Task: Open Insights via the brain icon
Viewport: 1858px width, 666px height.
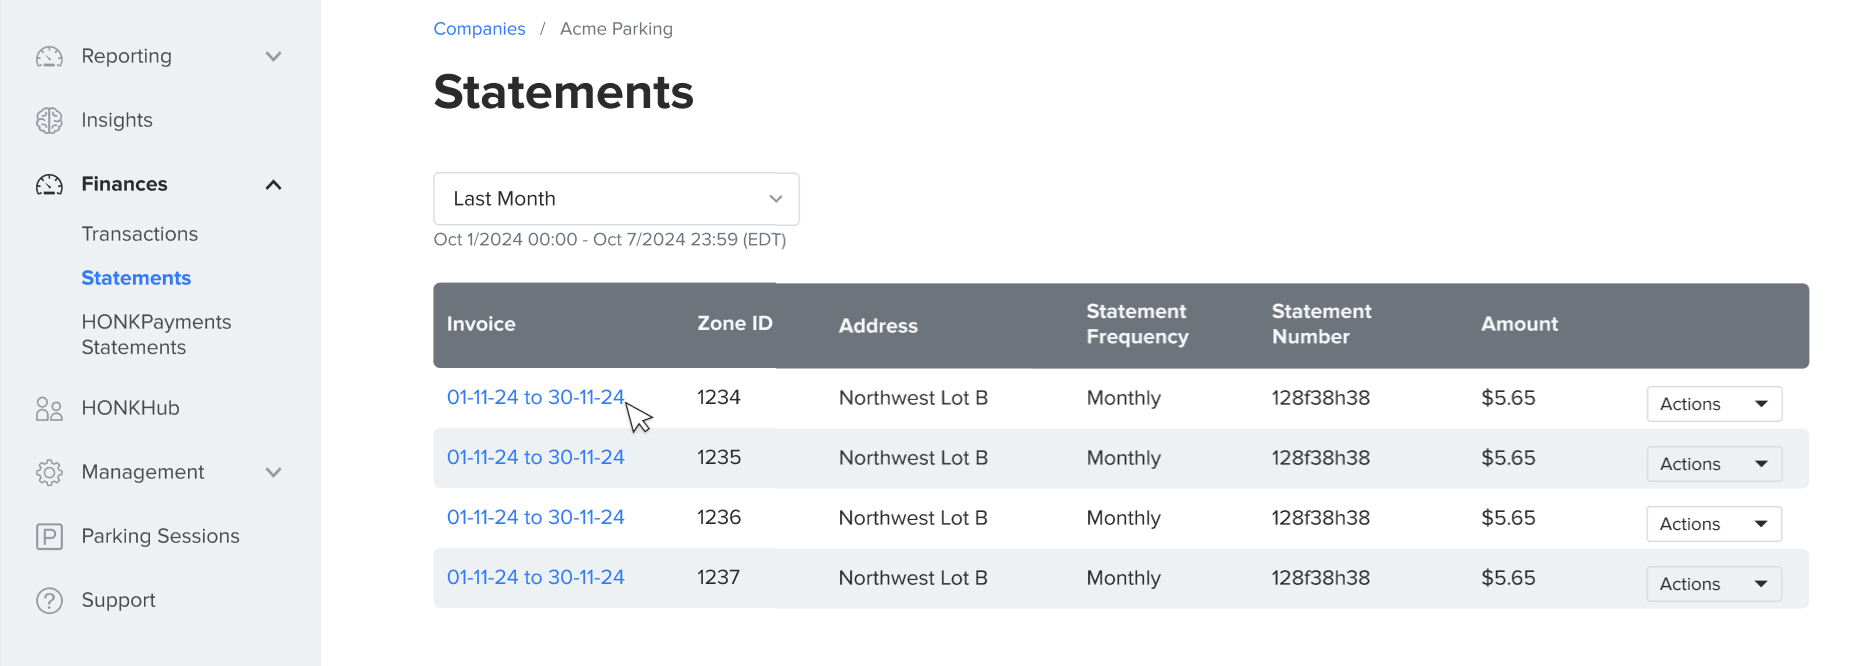Action: click(49, 120)
